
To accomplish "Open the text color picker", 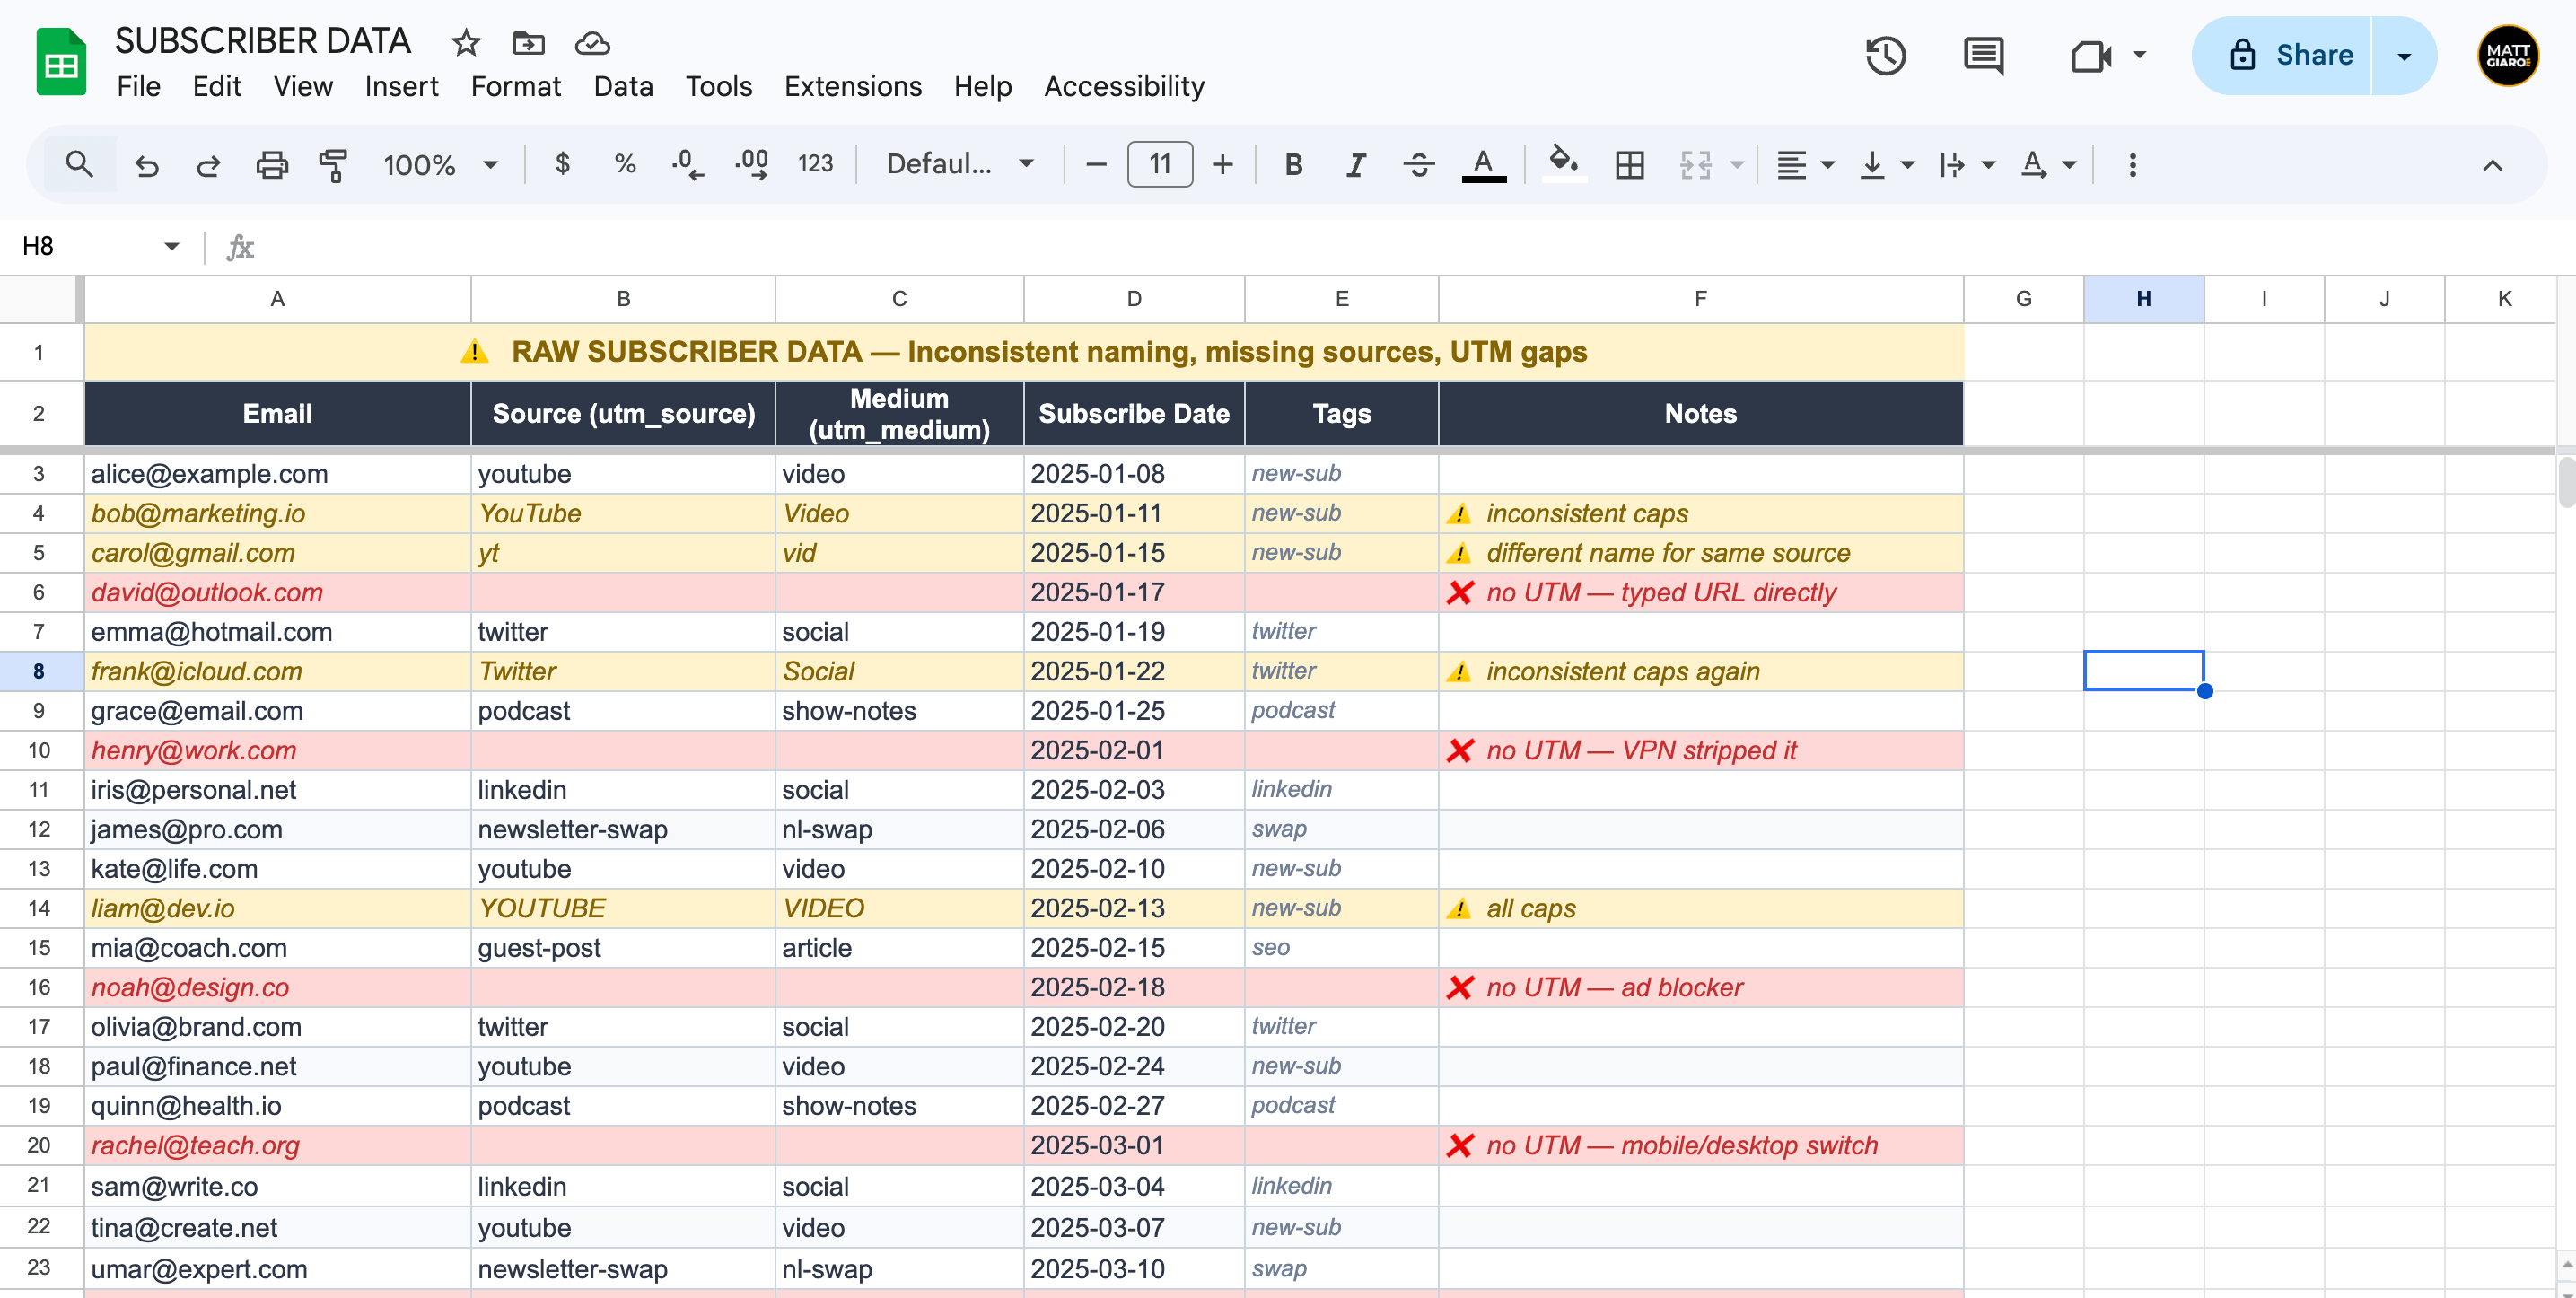I will [x=1484, y=164].
